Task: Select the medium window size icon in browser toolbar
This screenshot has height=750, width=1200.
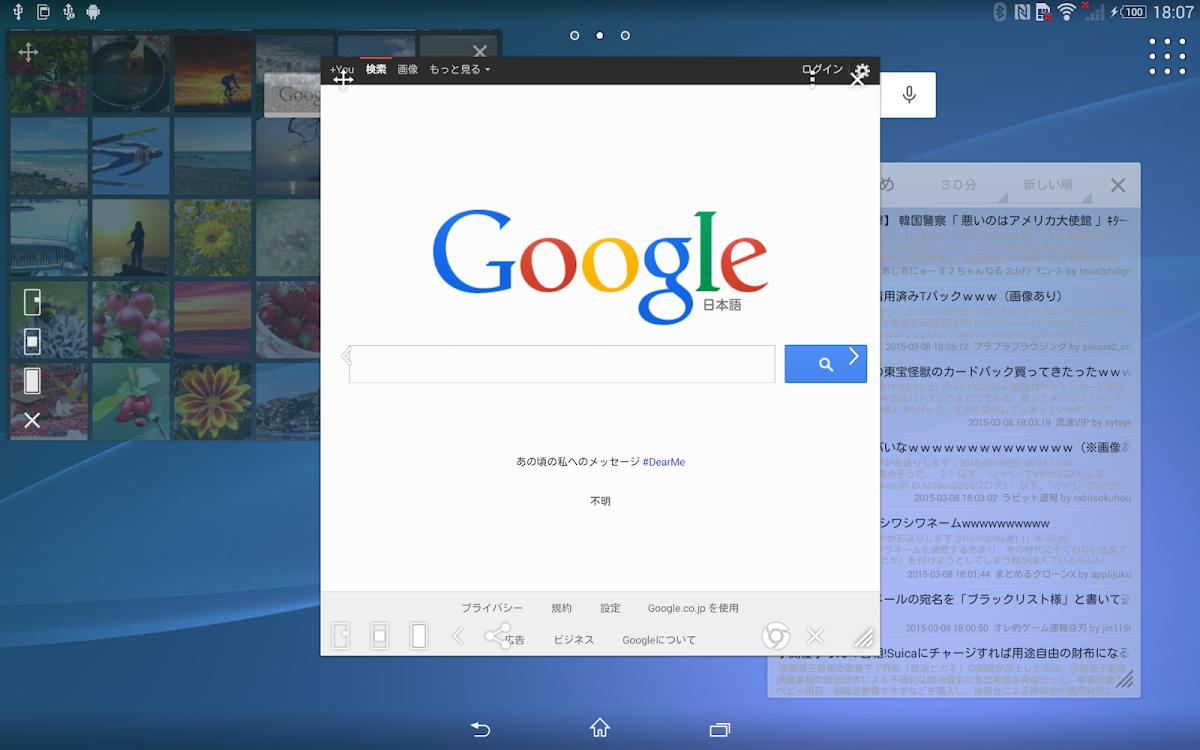Action: [x=380, y=636]
